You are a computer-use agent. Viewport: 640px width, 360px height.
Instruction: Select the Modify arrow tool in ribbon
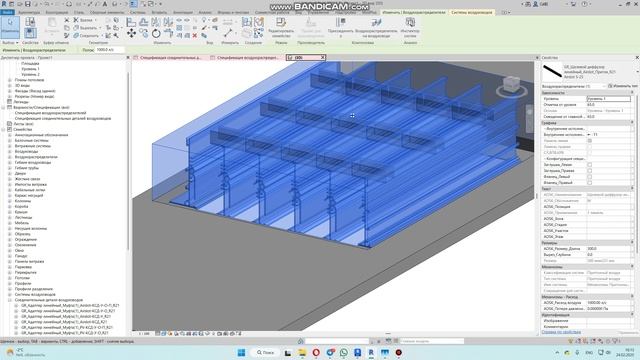click(x=10, y=27)
